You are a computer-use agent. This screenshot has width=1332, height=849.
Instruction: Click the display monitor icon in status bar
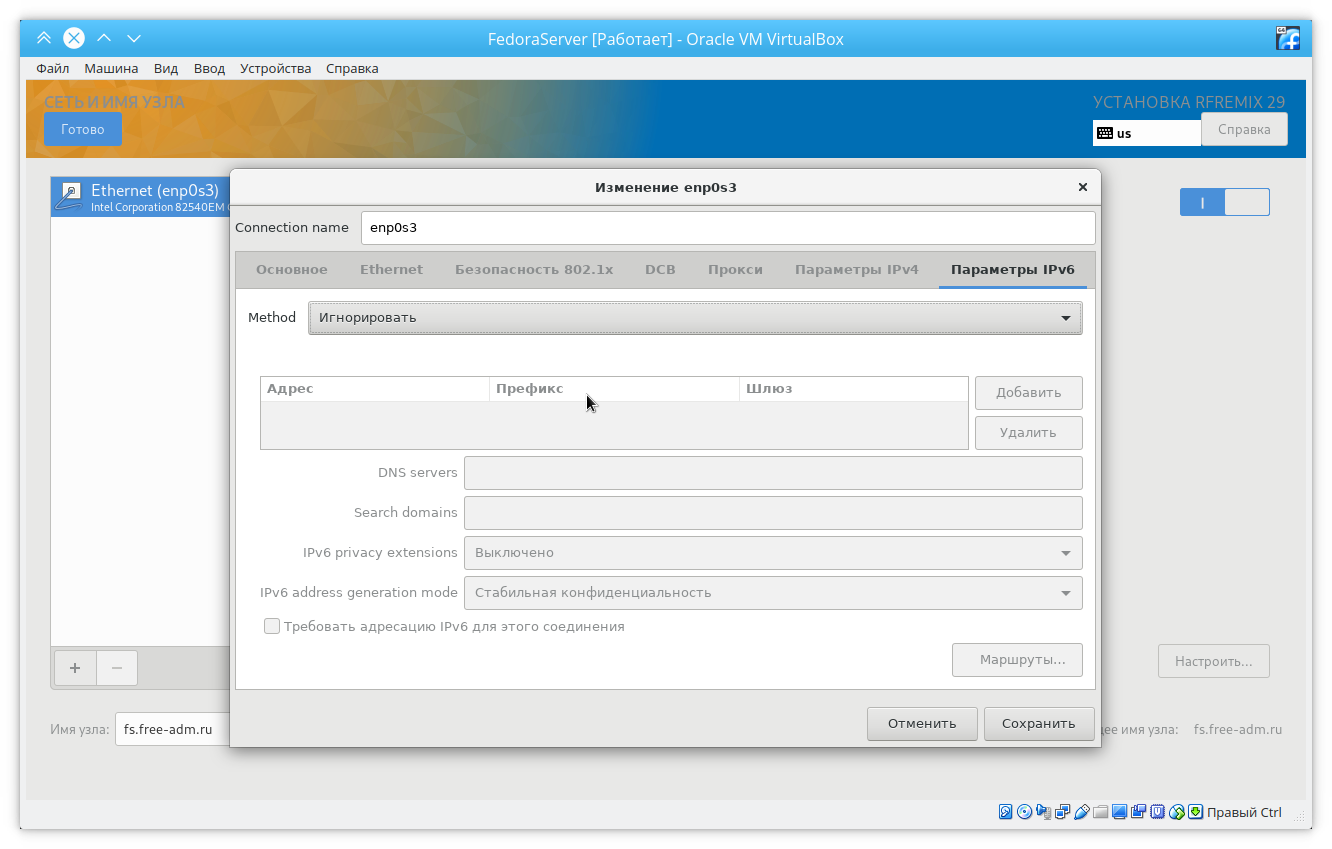coord(1120,812)
